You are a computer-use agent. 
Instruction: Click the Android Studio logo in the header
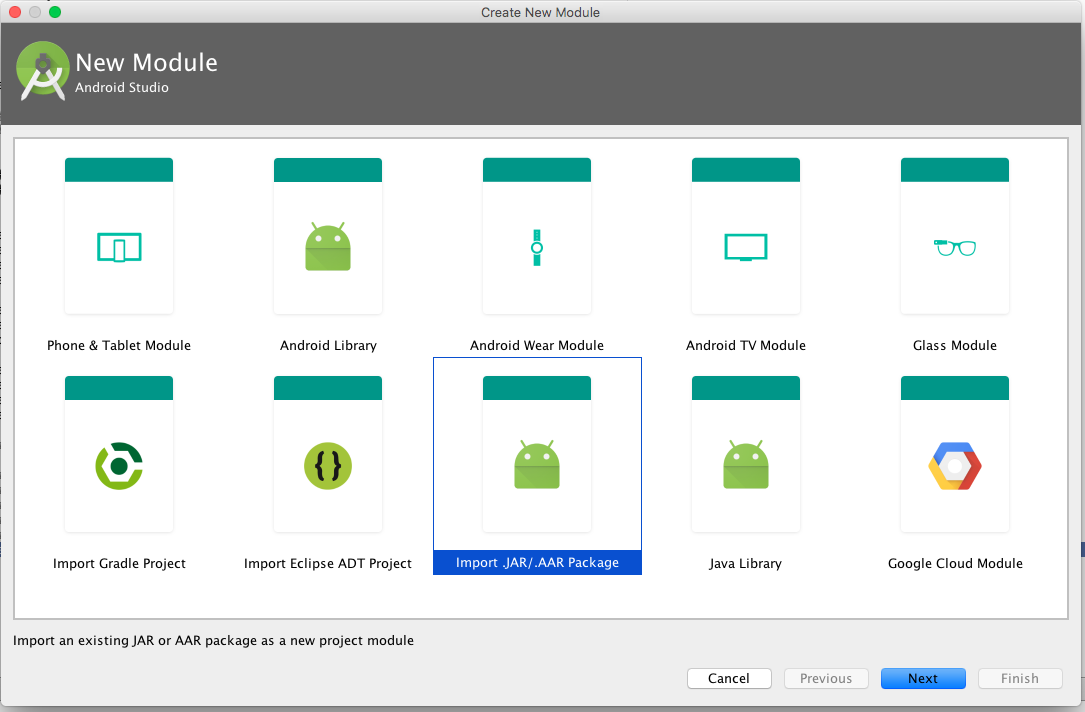[x=42, y=70]
